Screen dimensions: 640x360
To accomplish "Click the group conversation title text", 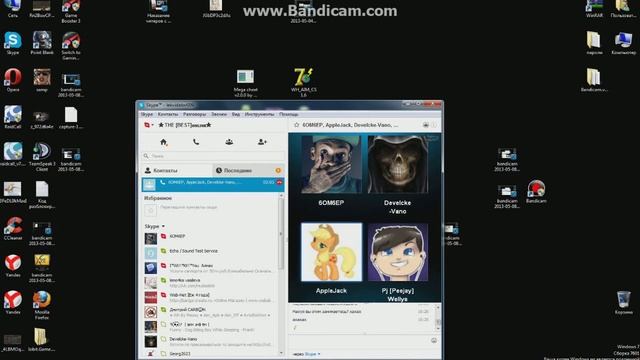I will point(350,125).
